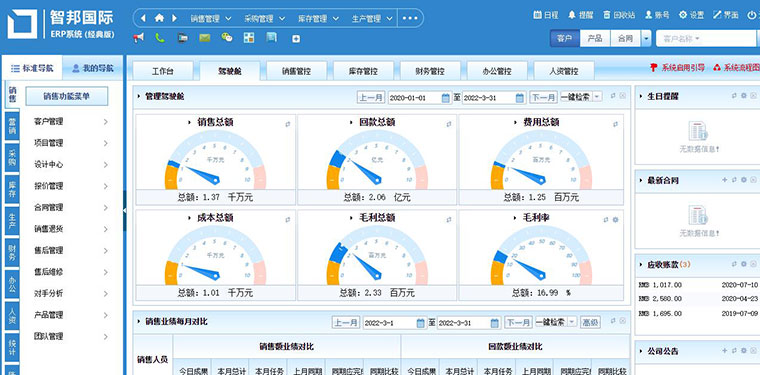Go forward with the right arrow icon
This screenshot has height=375, width=760.
[174, 18]
